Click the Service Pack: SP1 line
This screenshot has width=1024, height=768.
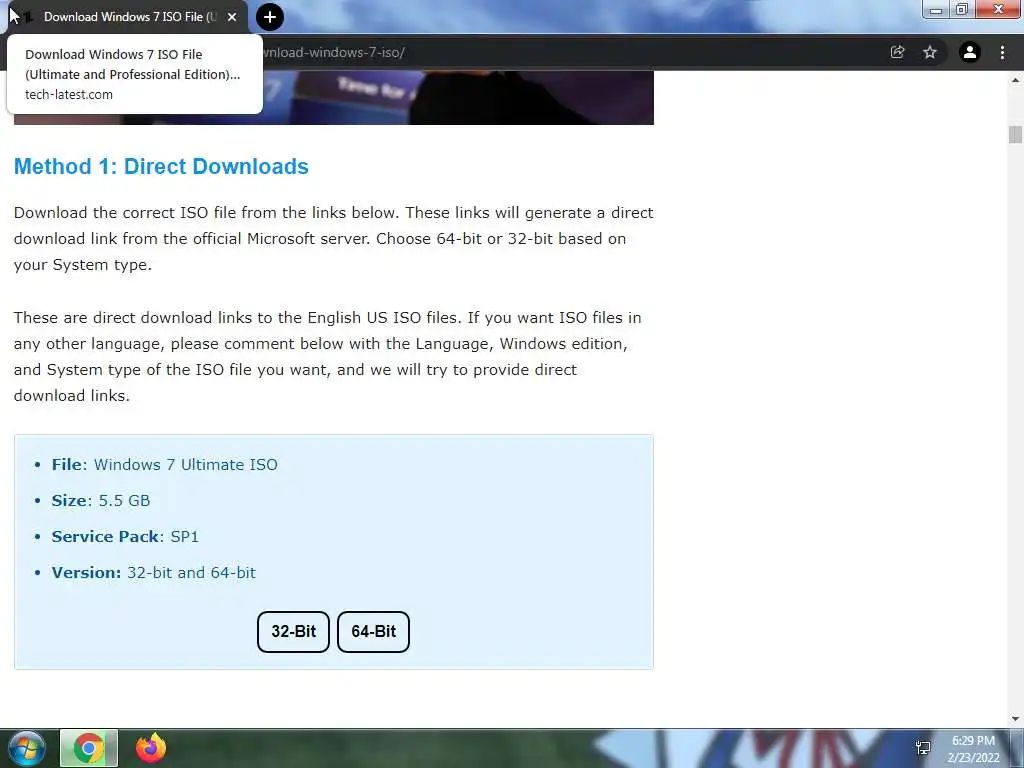click(125, 536)
